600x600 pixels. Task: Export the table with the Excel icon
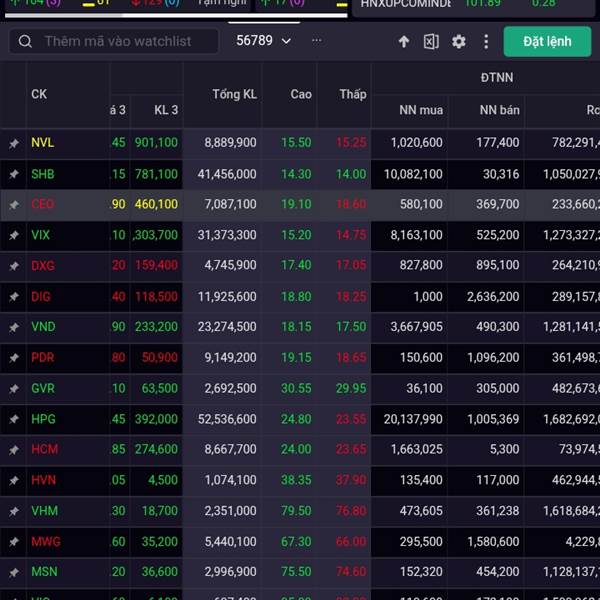(431, 41)
